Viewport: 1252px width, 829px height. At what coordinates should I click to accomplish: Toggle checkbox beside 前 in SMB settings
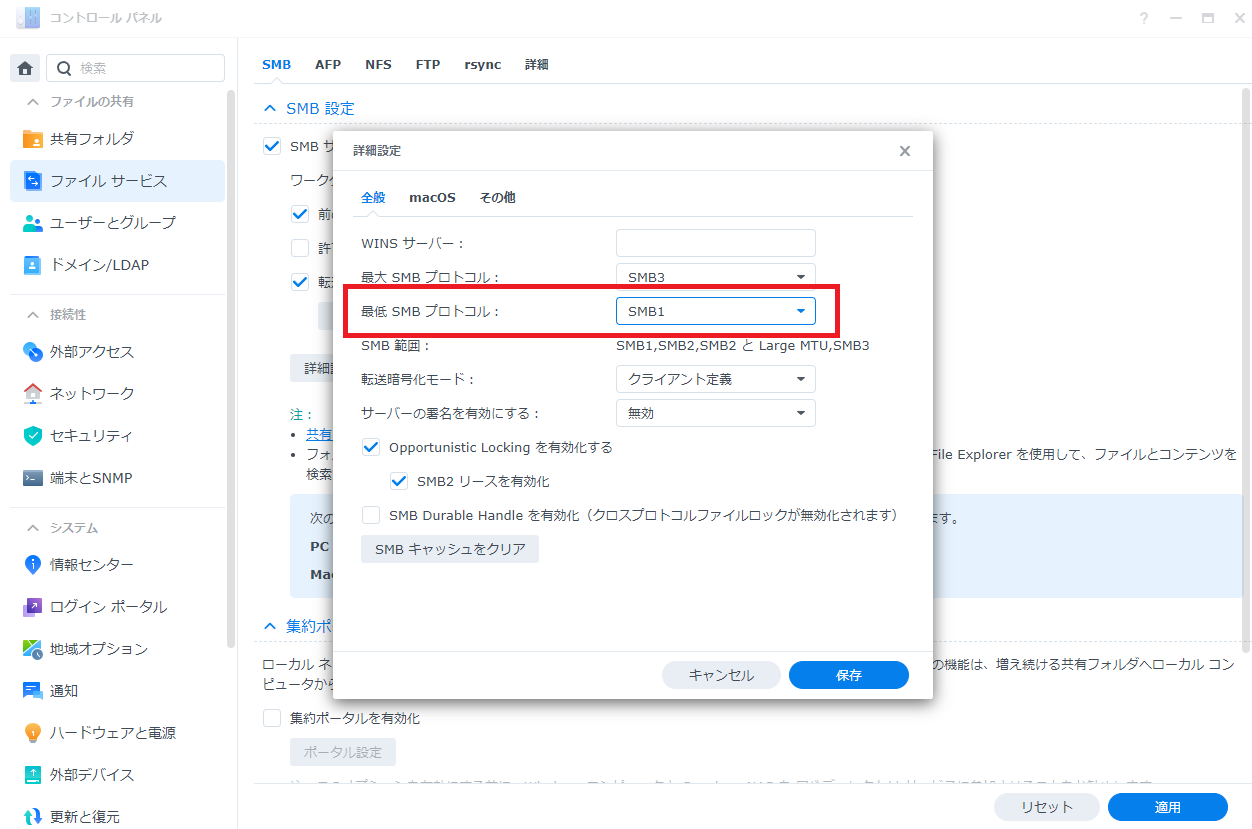click(300, 214)
